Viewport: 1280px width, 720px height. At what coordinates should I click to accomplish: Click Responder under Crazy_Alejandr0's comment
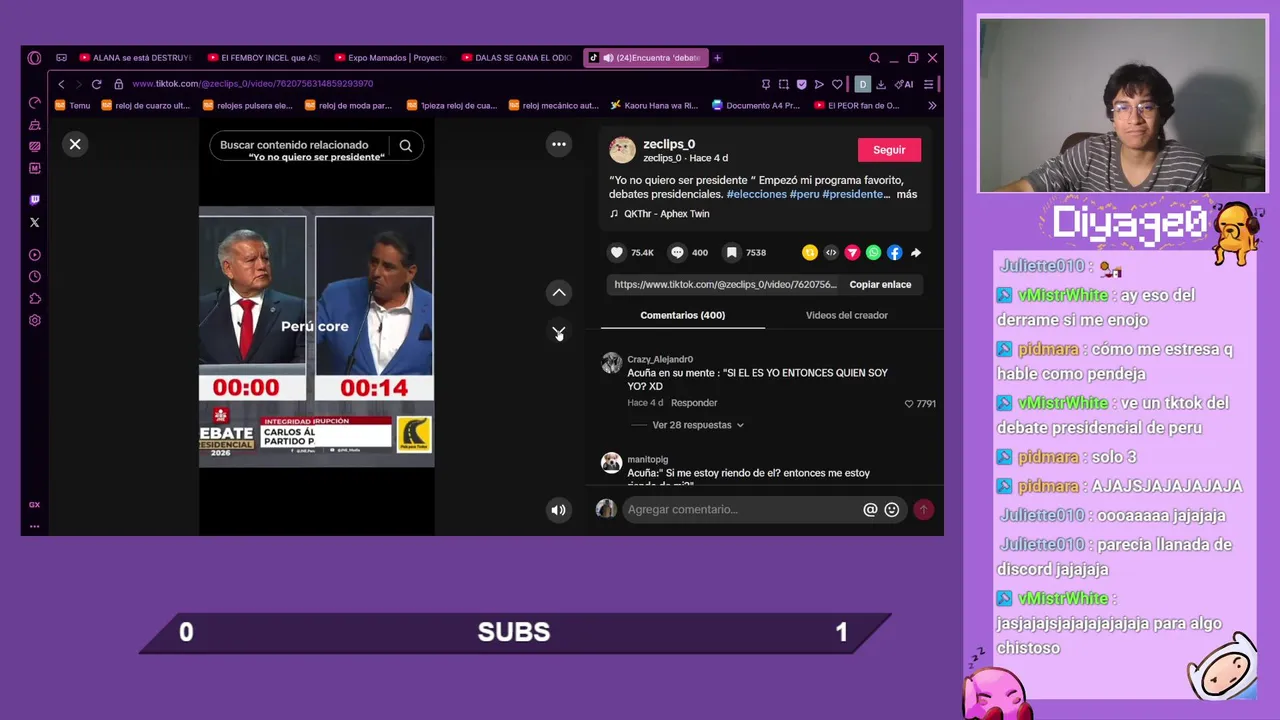click(x=694, y=403)
